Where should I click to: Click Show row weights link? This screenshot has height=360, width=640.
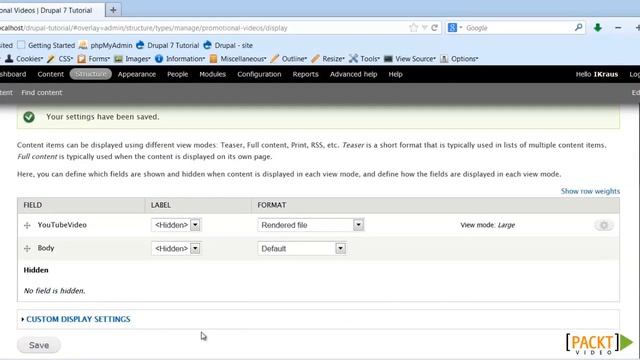click(590, 191)
